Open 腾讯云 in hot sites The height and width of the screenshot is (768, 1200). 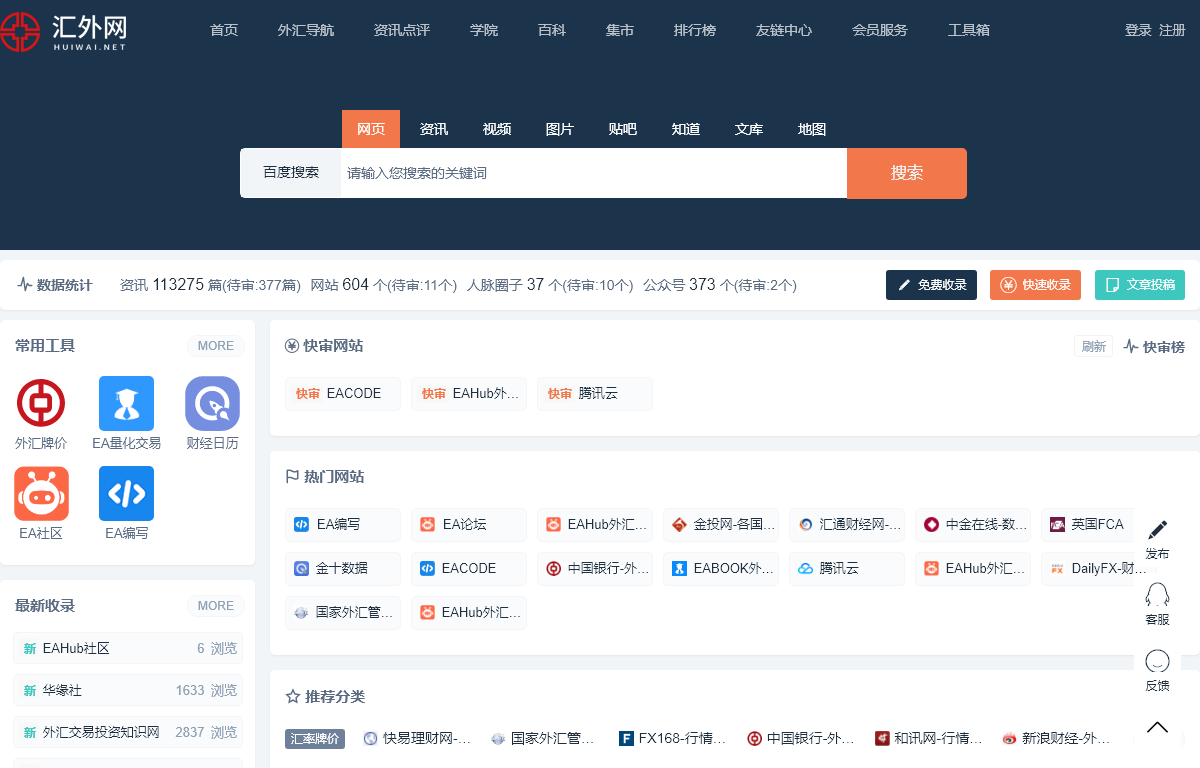(x=847, y=568)
